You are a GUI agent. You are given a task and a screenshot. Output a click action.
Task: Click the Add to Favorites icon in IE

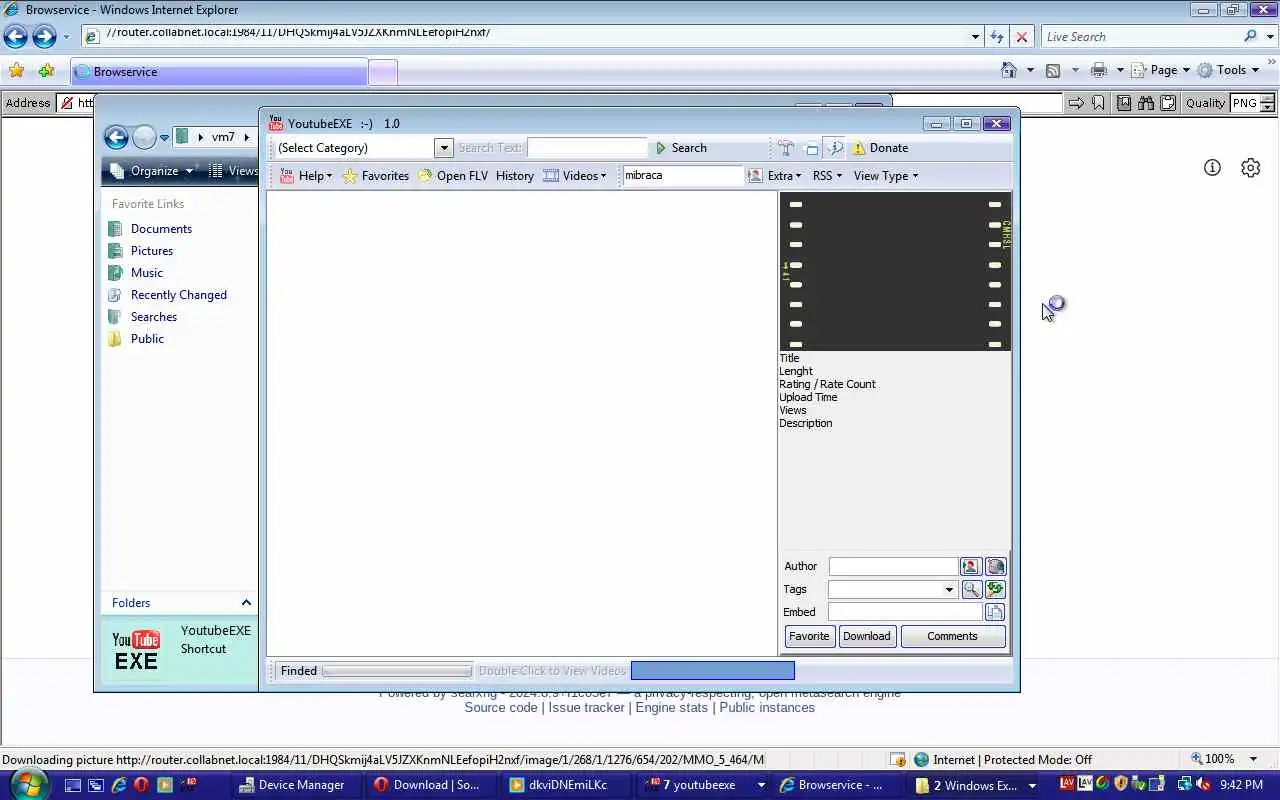click(46, 71)
